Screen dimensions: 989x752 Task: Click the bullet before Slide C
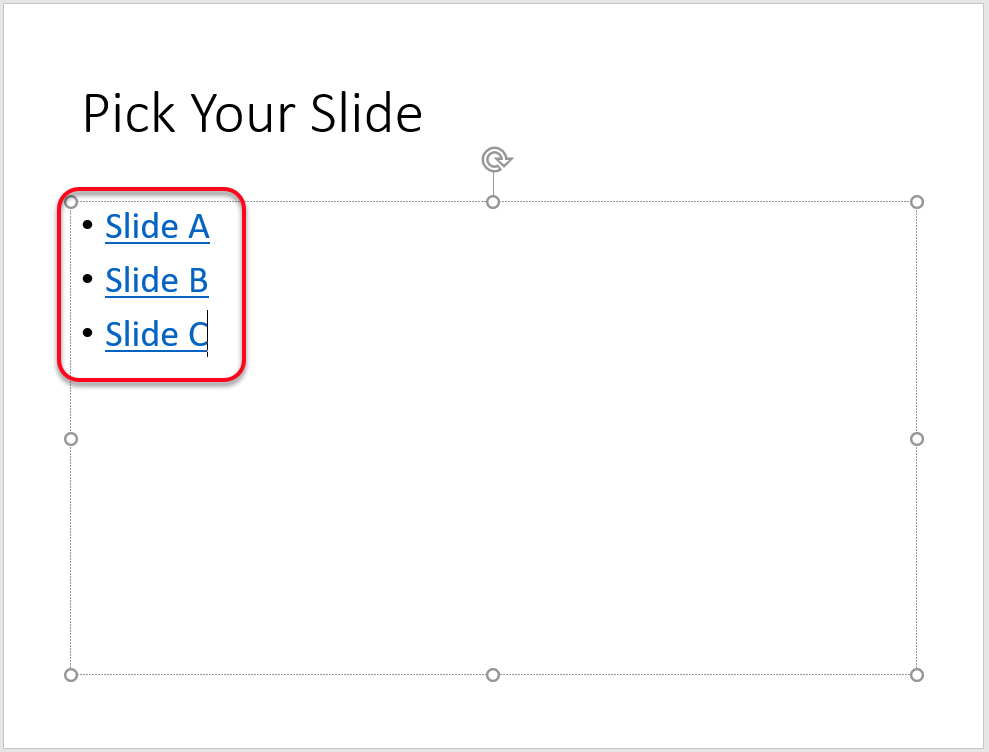(90, 332)
